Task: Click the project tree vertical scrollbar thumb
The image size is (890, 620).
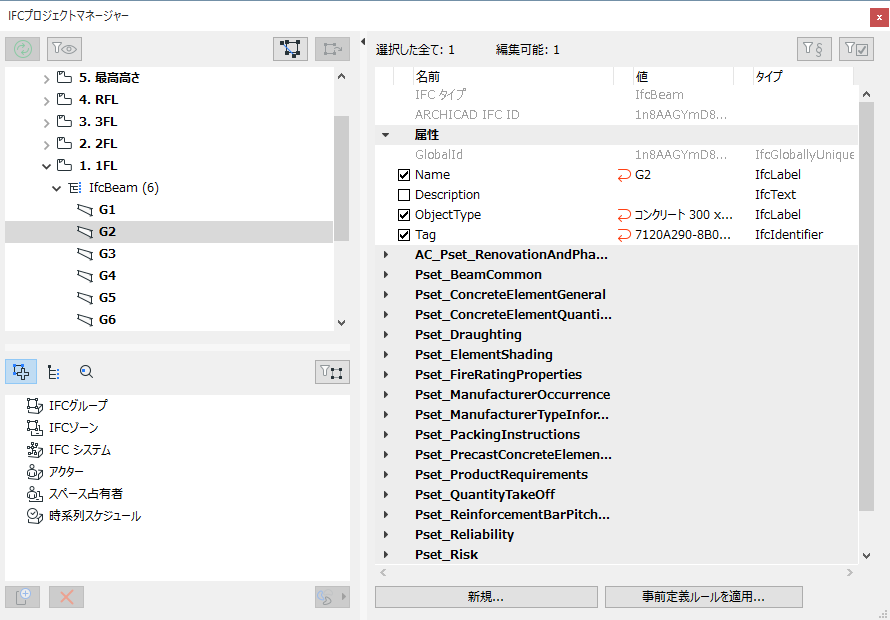Action: (342, 178)
